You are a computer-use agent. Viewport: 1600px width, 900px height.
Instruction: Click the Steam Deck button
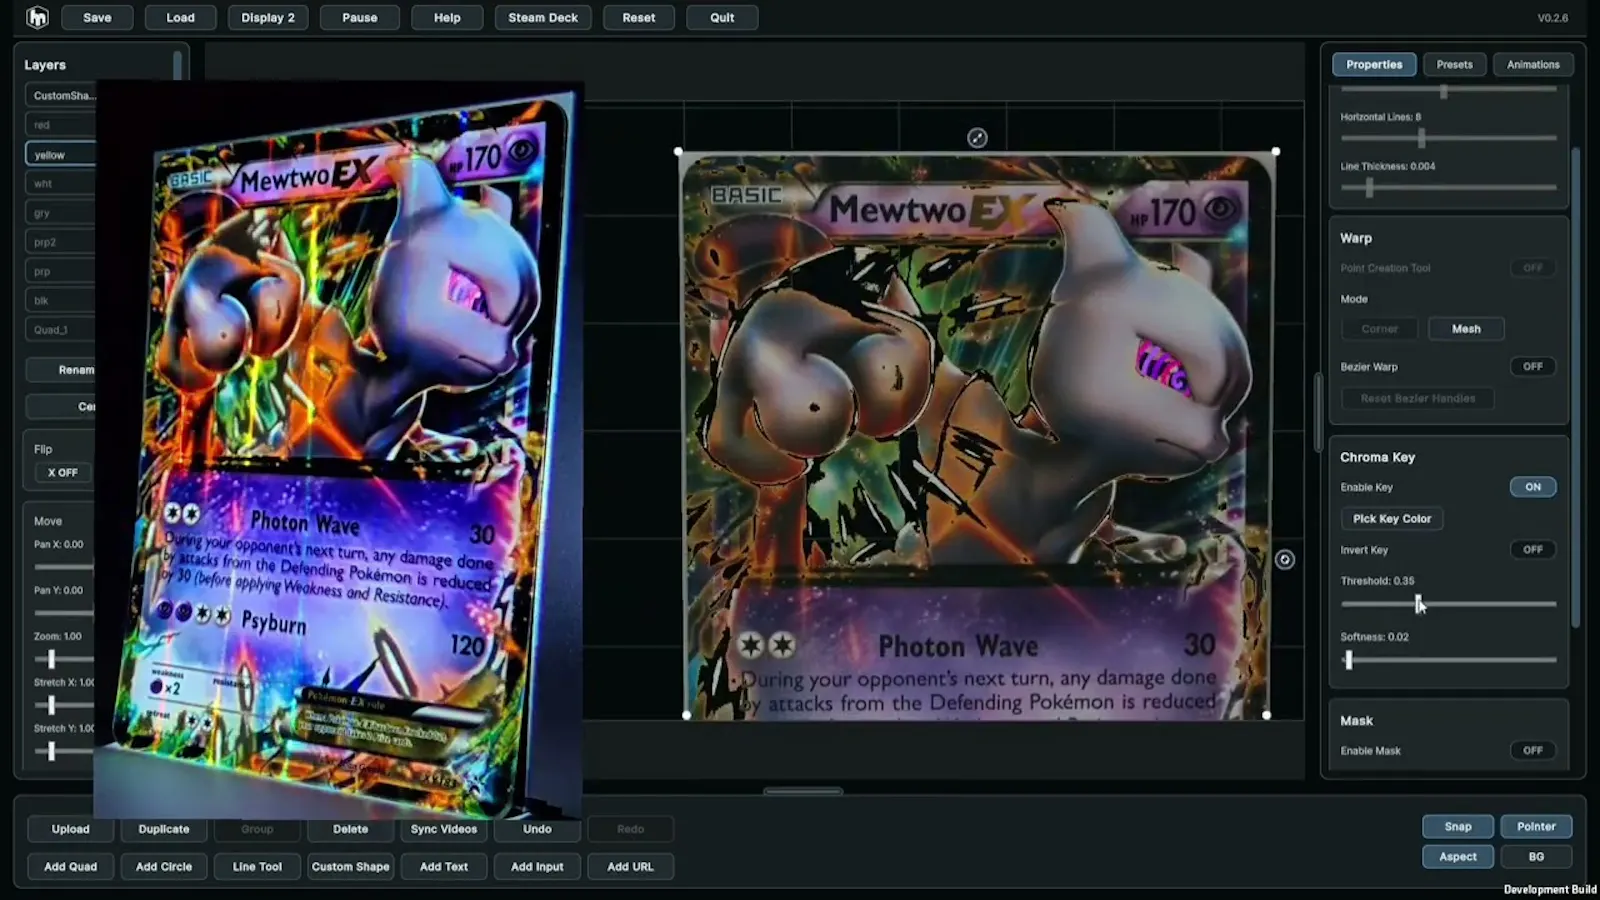[543, 18]
